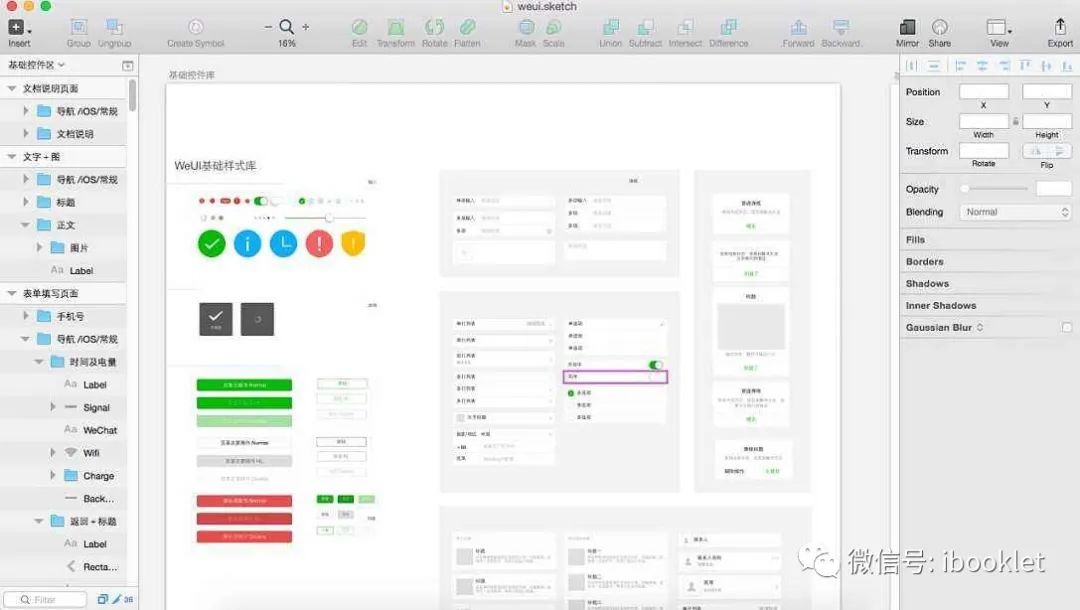Screen dimensions: 1080x610
Task: Apply the Subtract boolean operation
Action: pos(645,32)
